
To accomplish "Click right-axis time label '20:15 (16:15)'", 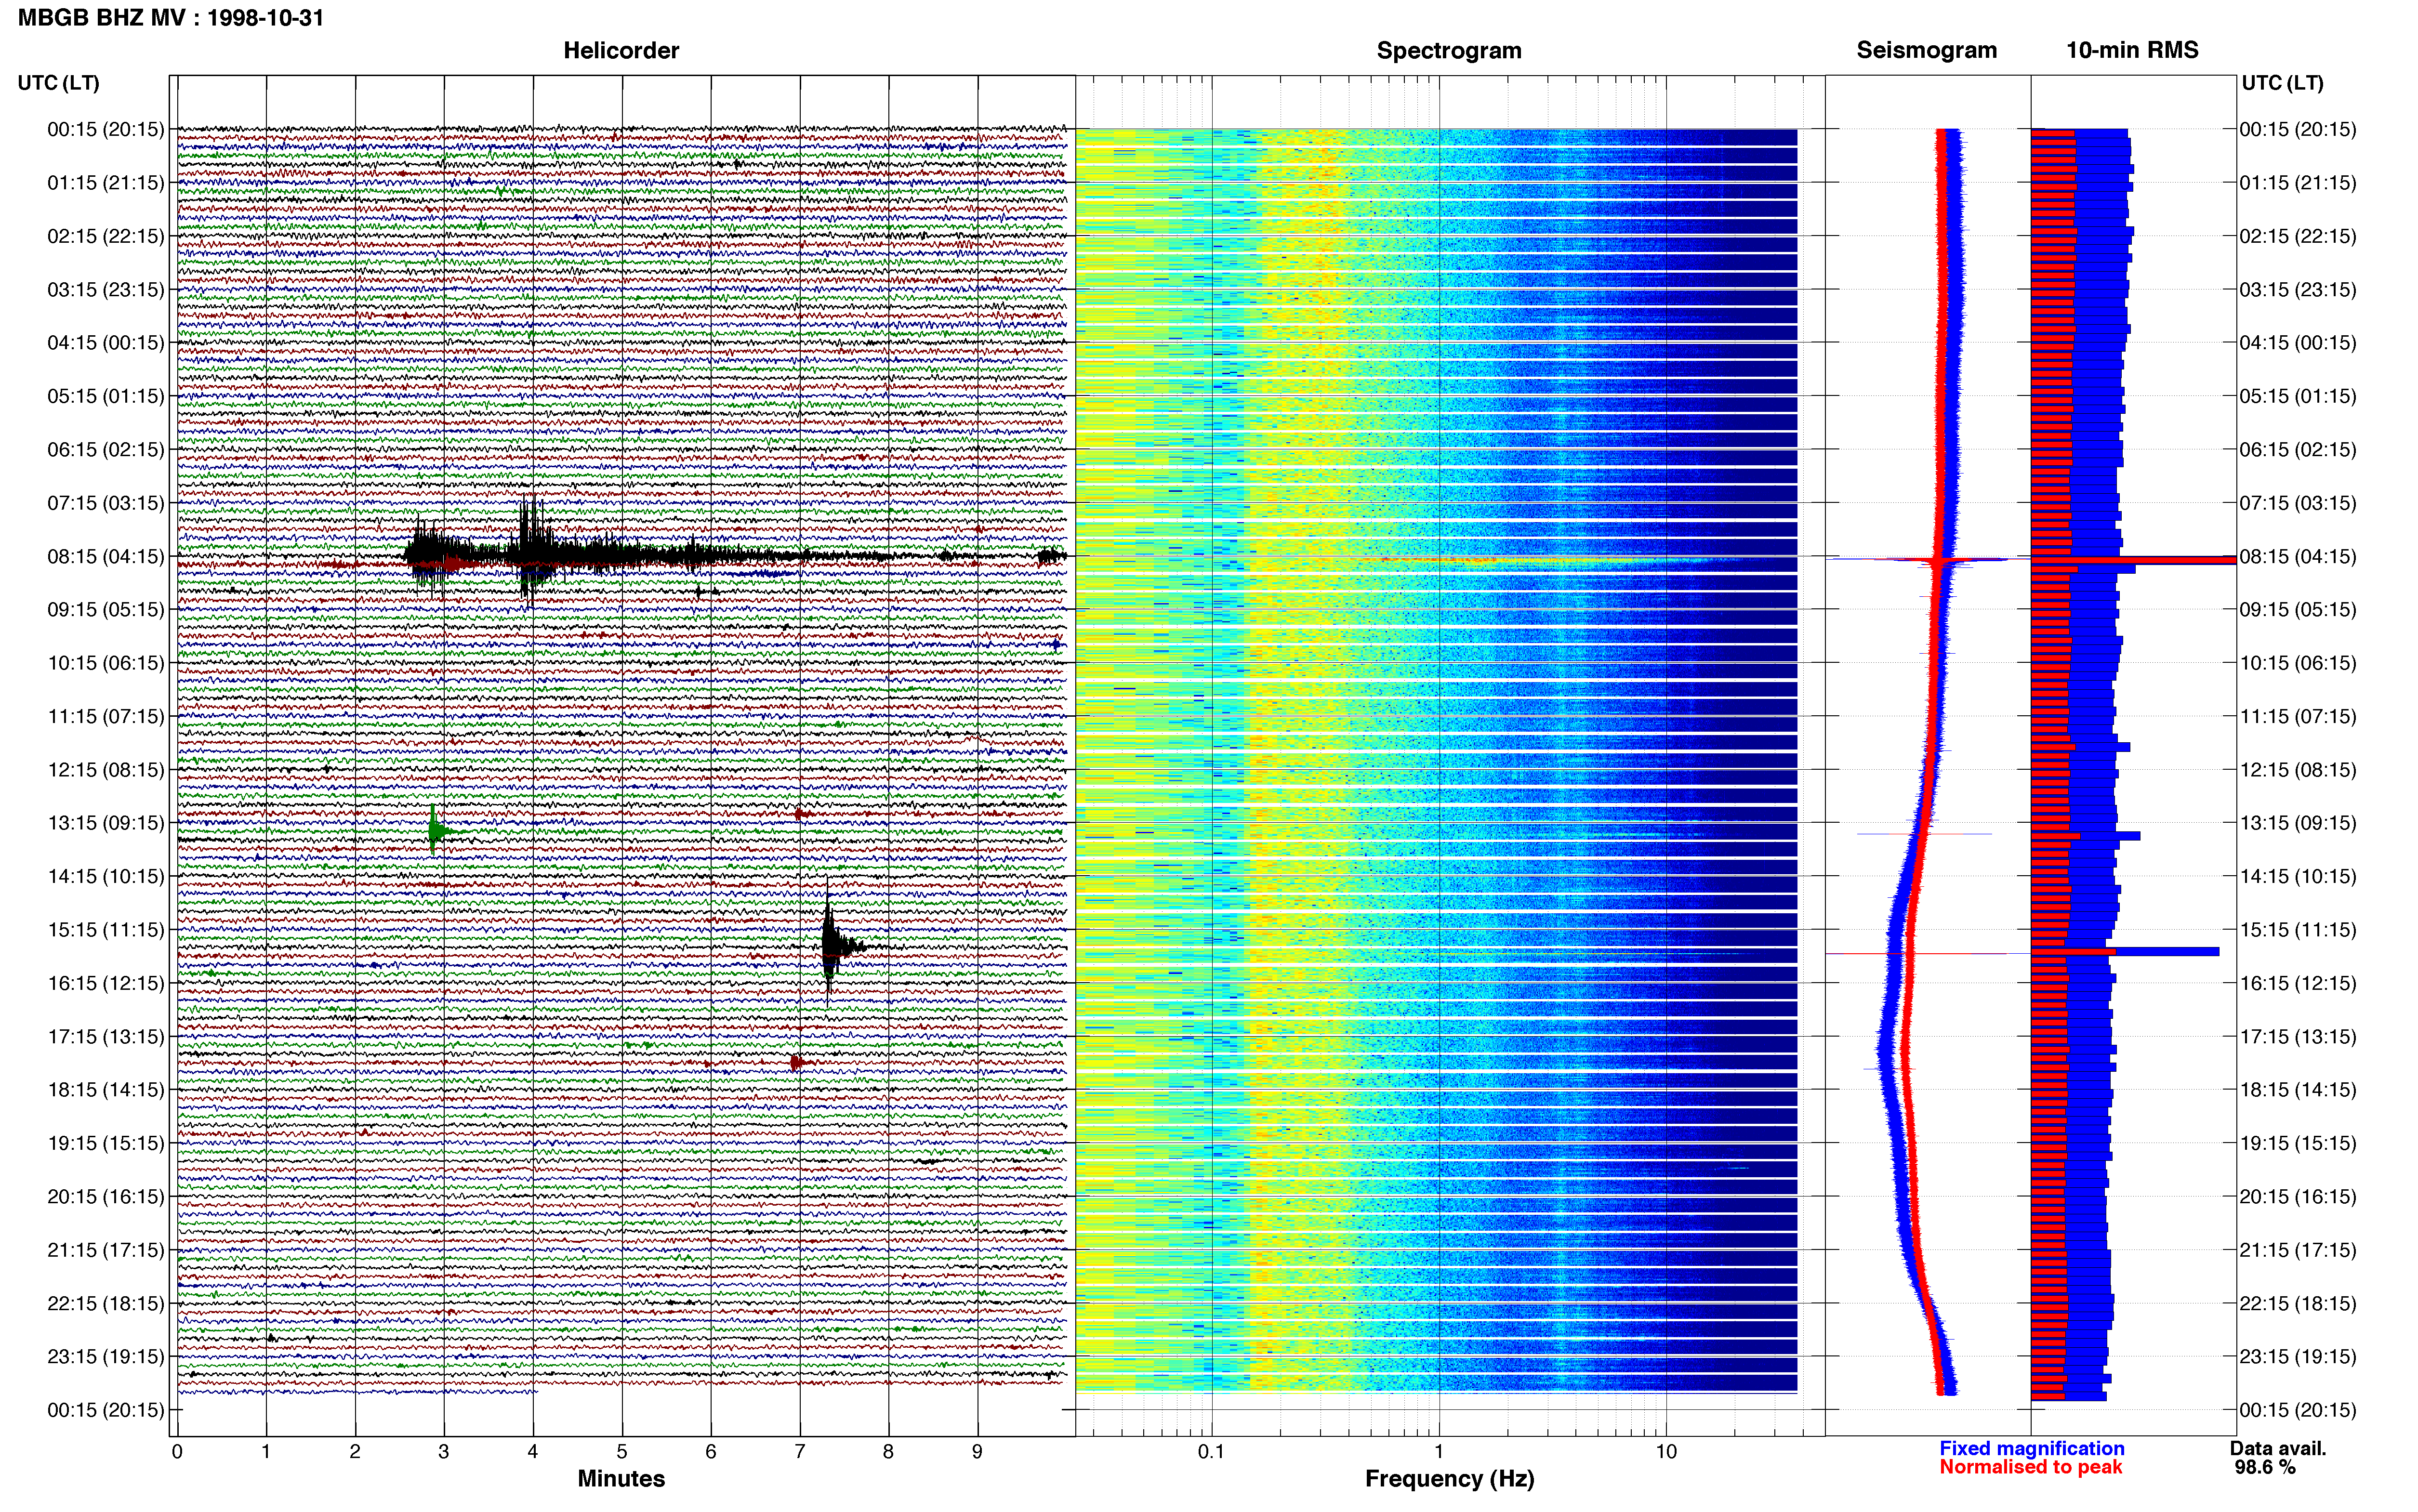I will (x=2297, y=1197).
